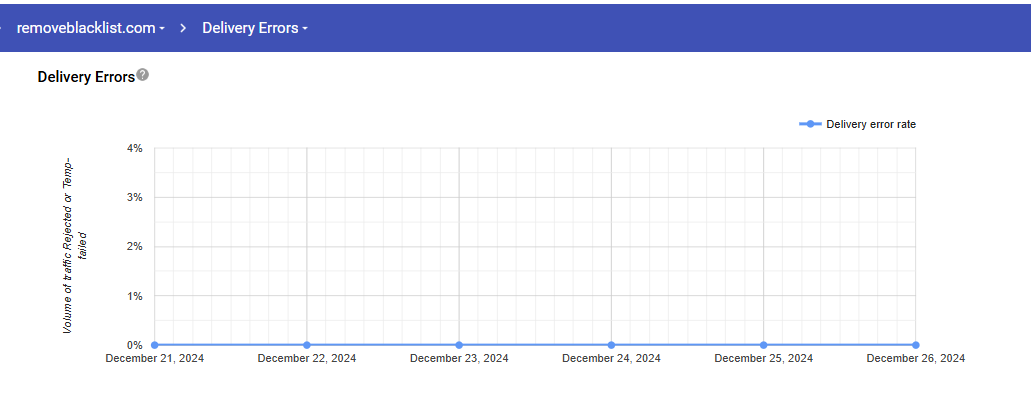
Task: Click the blue legend marker icon
Action: (x=809, y=124)
